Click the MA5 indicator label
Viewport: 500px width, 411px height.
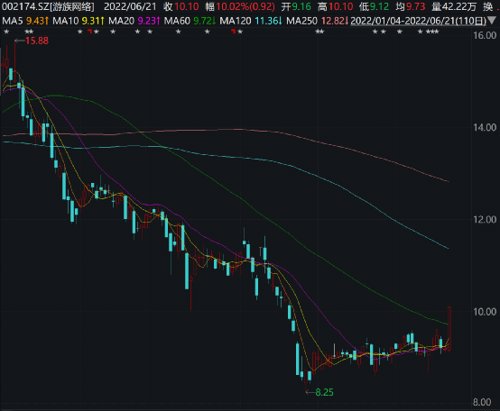click(12, 21)
